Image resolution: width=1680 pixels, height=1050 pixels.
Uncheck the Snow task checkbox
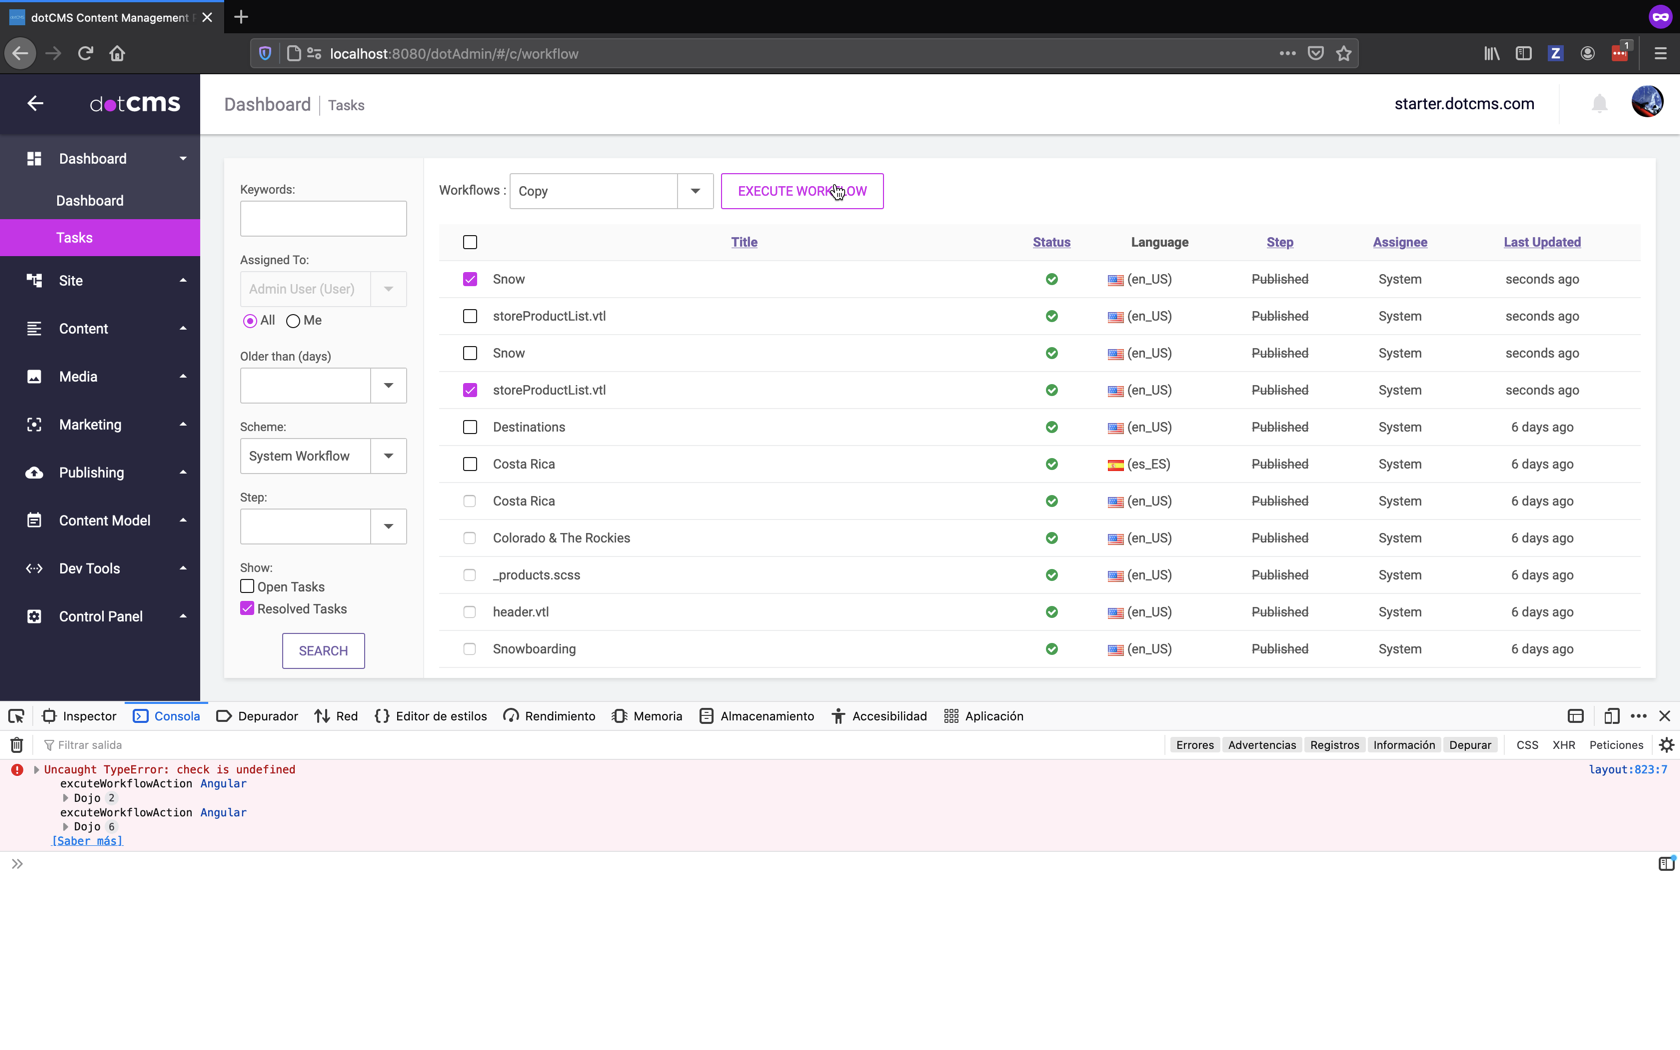click(x=470, y=279)
